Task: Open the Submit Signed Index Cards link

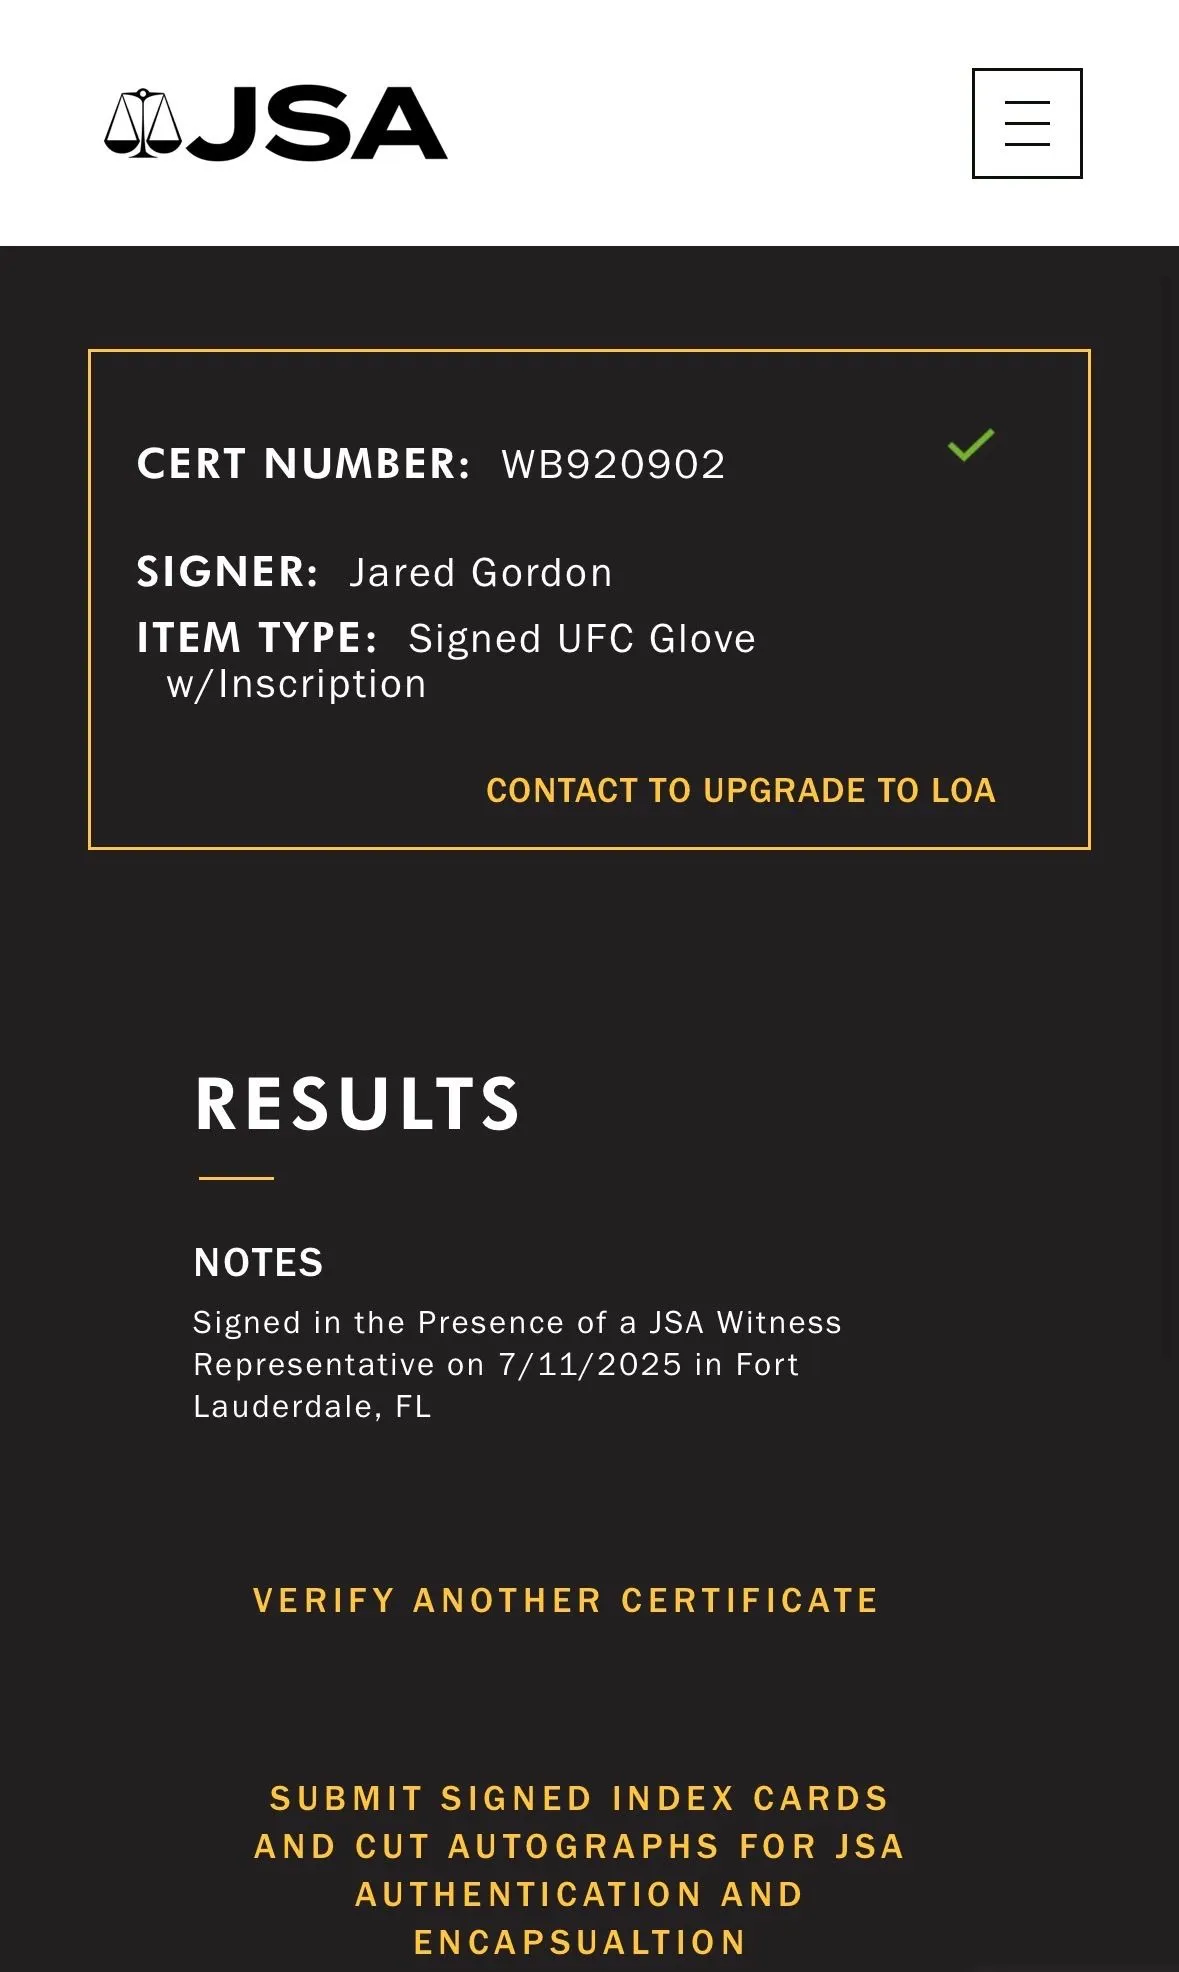Action: [x=580, y=1870]
